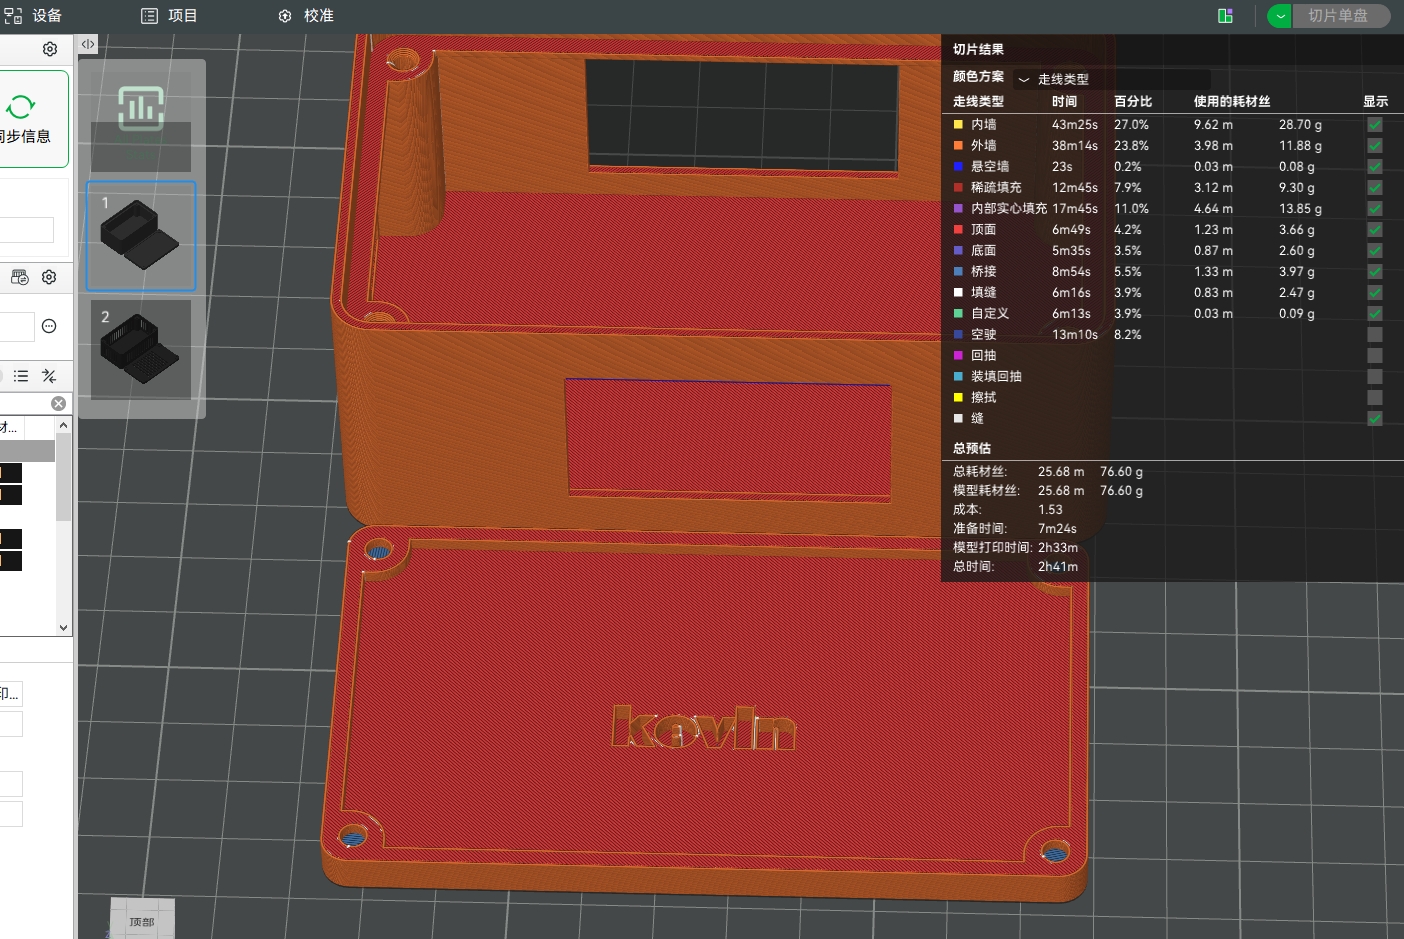The width and height of the screenshot is (1404, 939).
Task: Open the 校准 (Calibration) menu
Action: (x=306, y=16)
